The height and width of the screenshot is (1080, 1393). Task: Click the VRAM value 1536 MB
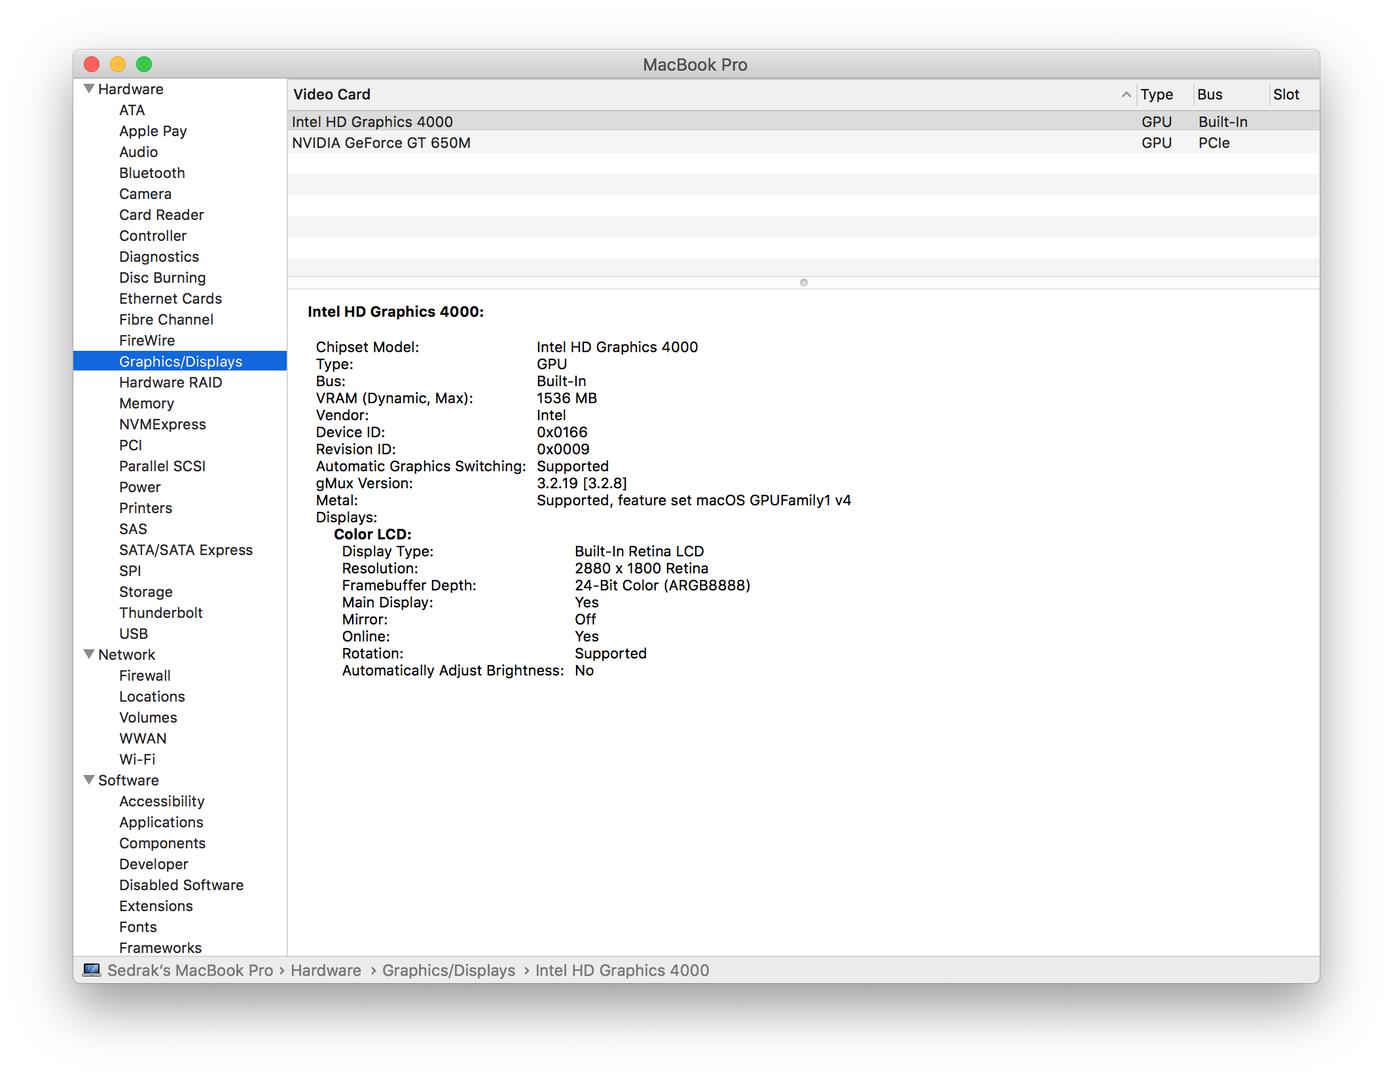tap(567, 399)
